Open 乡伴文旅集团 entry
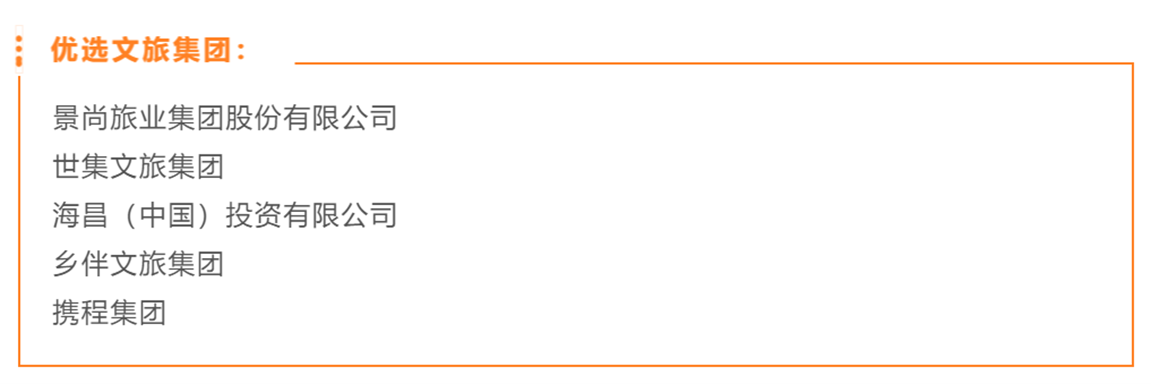 [138, 264]
